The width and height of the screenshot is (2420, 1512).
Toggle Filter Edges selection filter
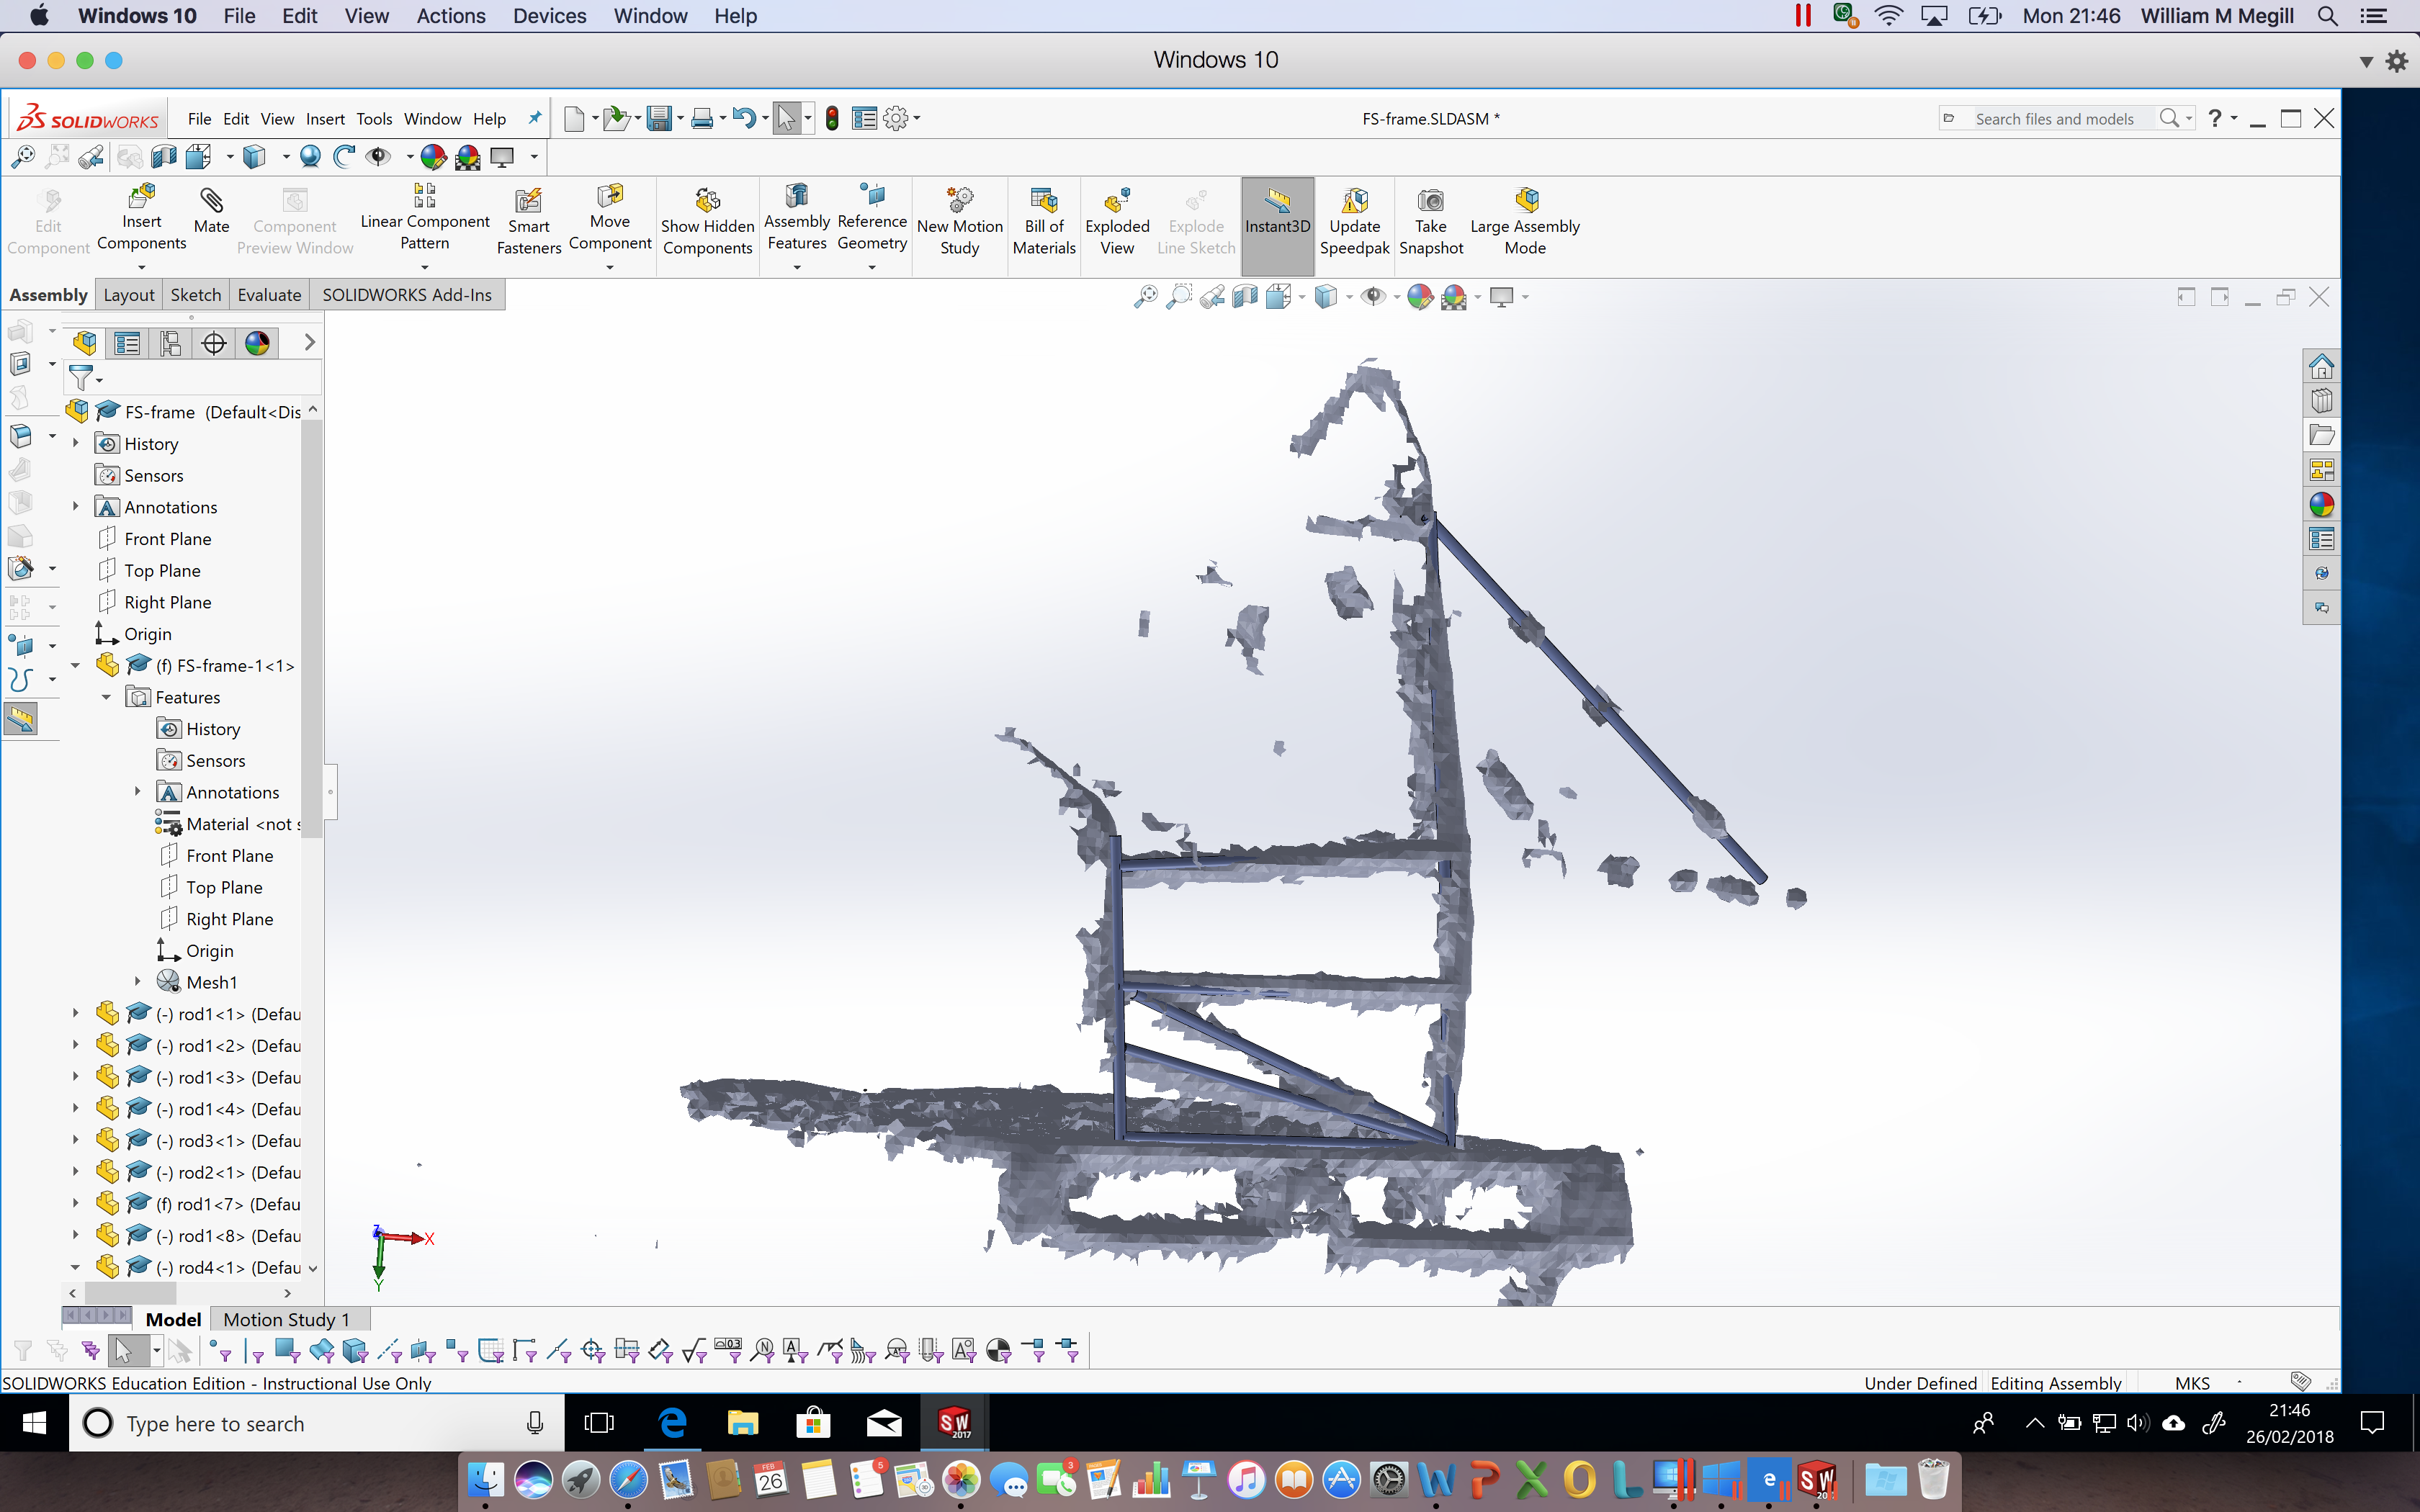point(254,1351)
